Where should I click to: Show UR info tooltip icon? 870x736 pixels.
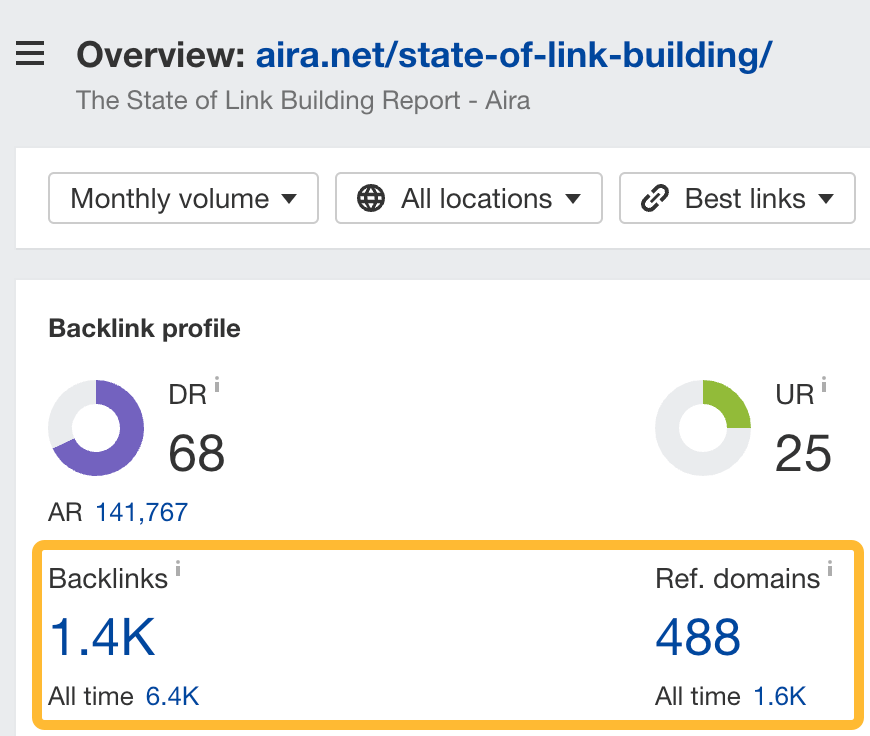tap(824, 384)
